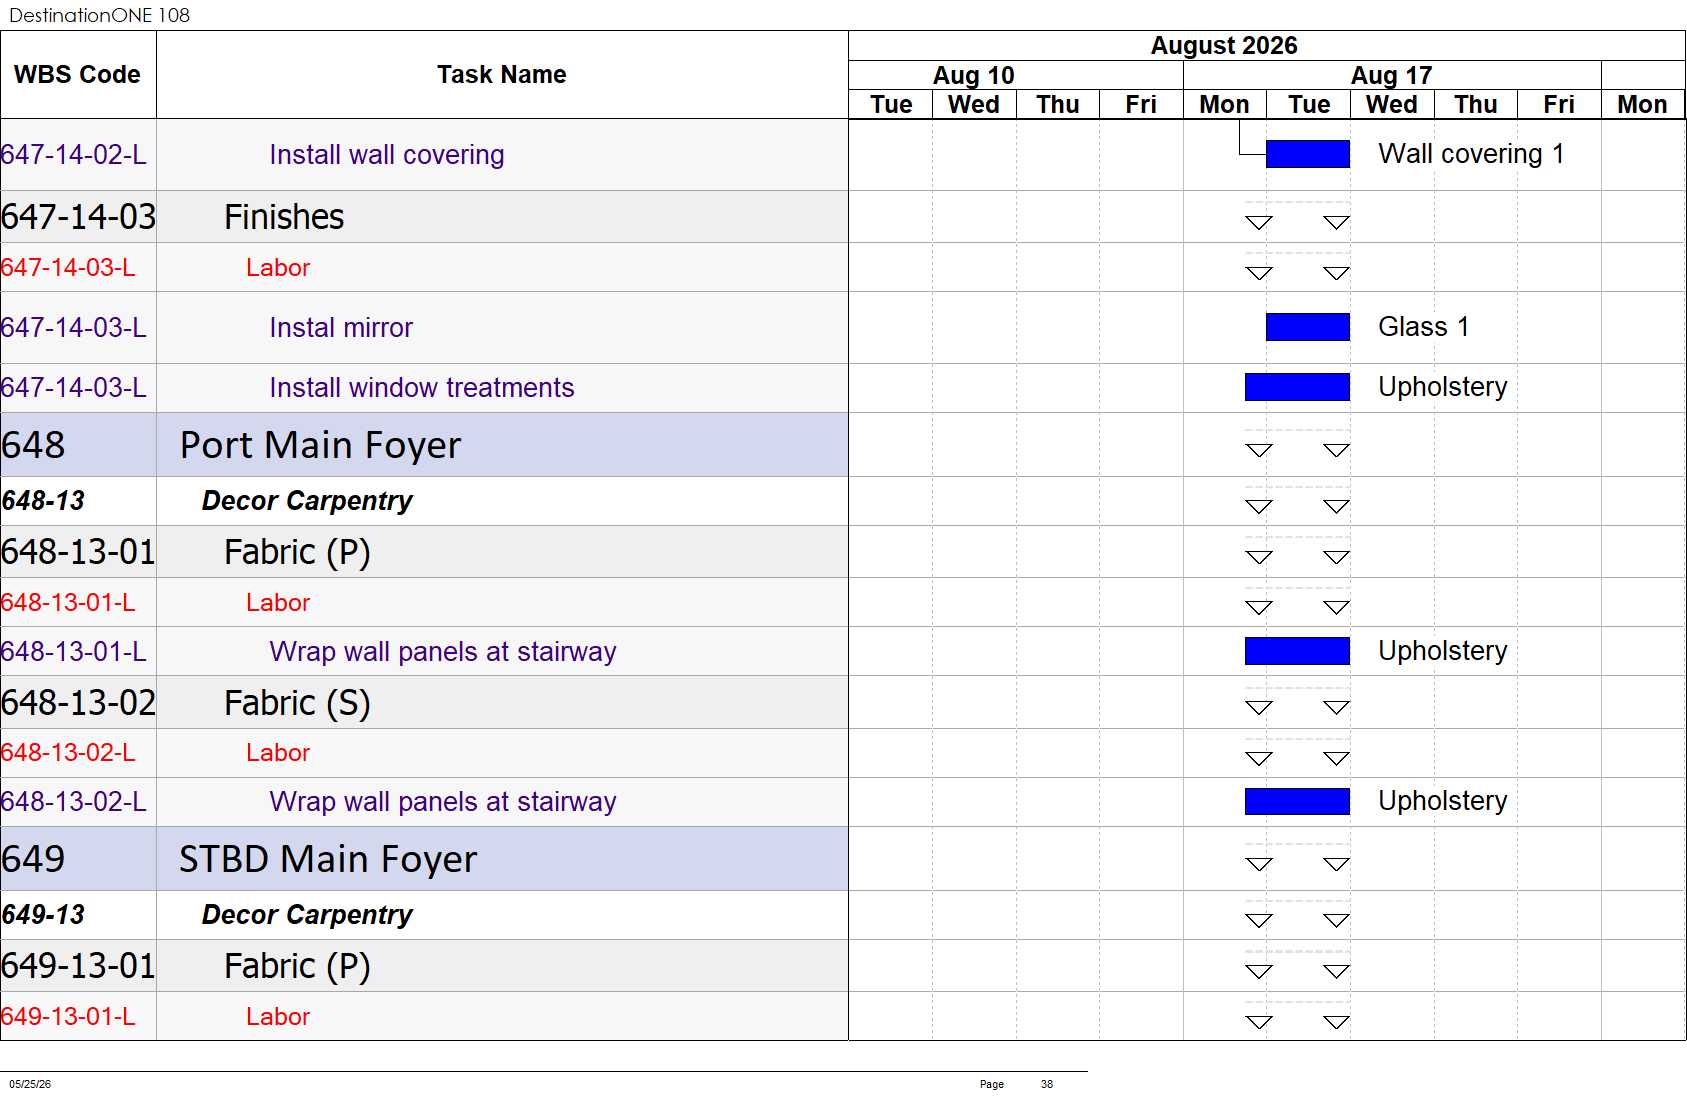Select the 648-13-01-L Labor summary start triangle
Image resolution: width=1687 pixels, height=1097 pixels.
[x=1259, y=607]
